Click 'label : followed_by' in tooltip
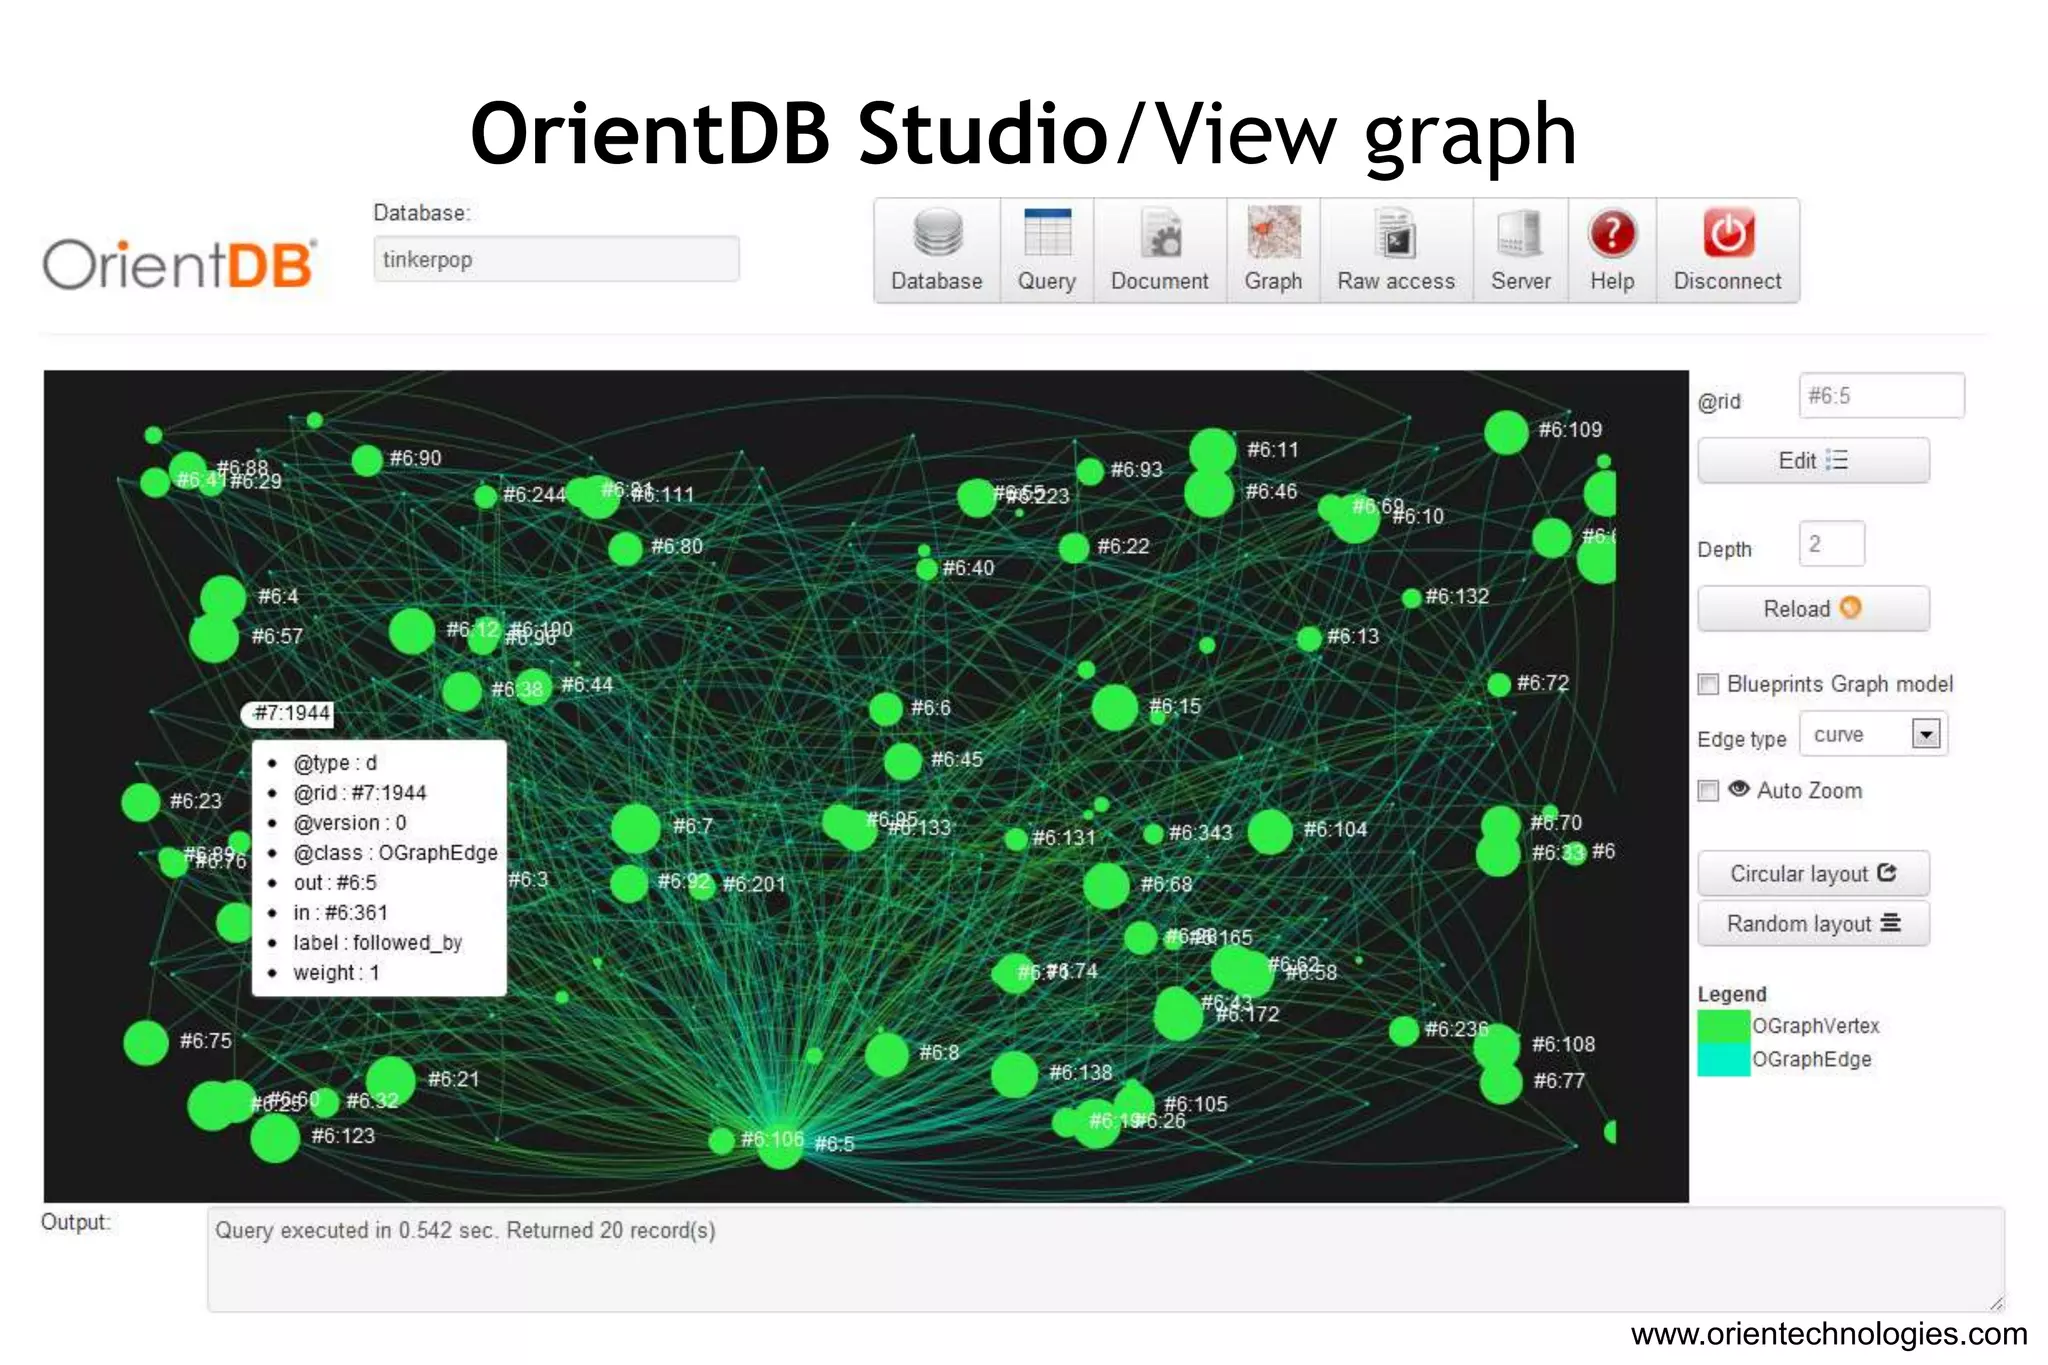This screenshot has height=1365, width=2048. (377, 943)
